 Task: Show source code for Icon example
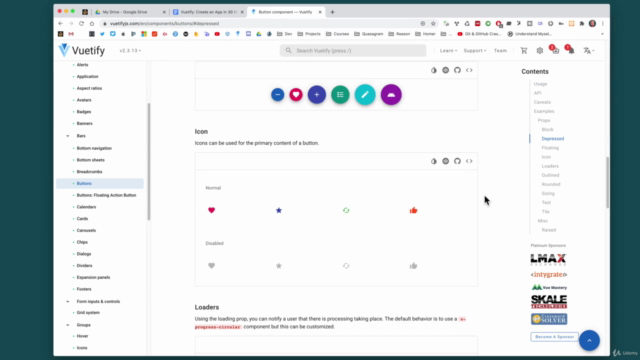tap(469, 161)
